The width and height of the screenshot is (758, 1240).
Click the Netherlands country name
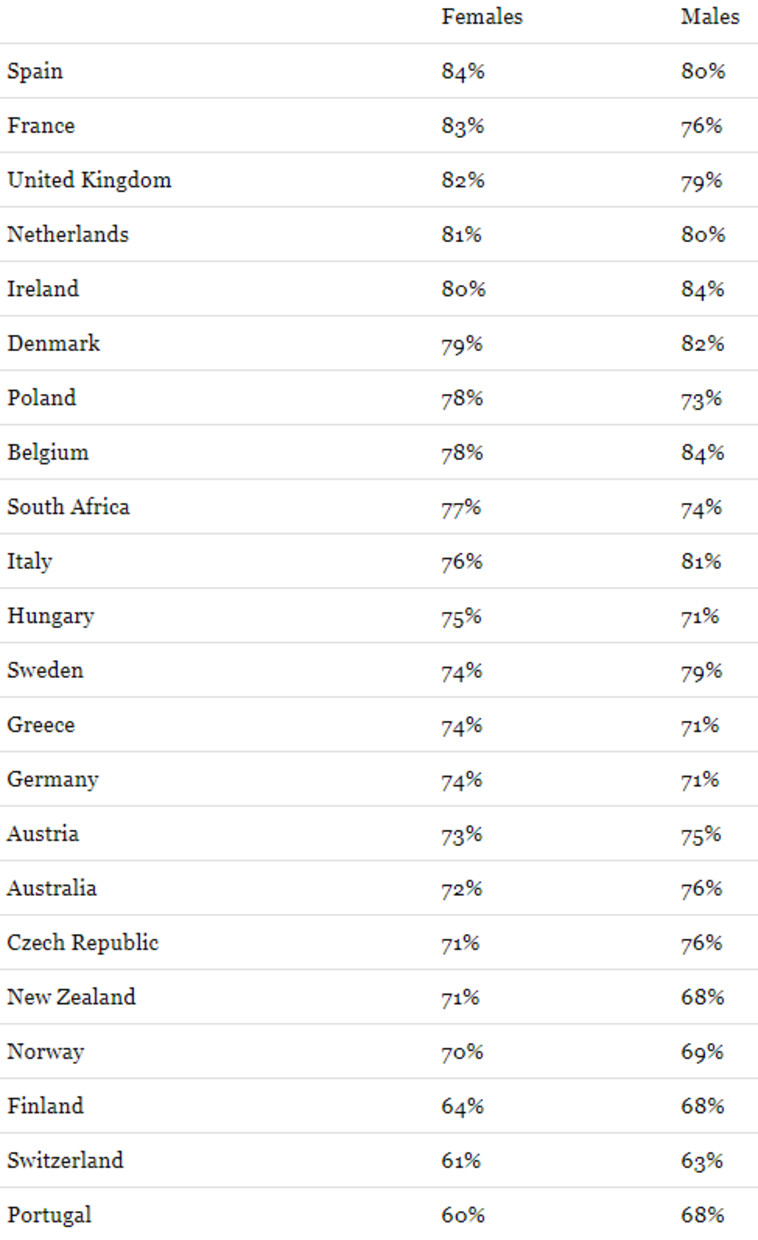[x=68, y=234]
